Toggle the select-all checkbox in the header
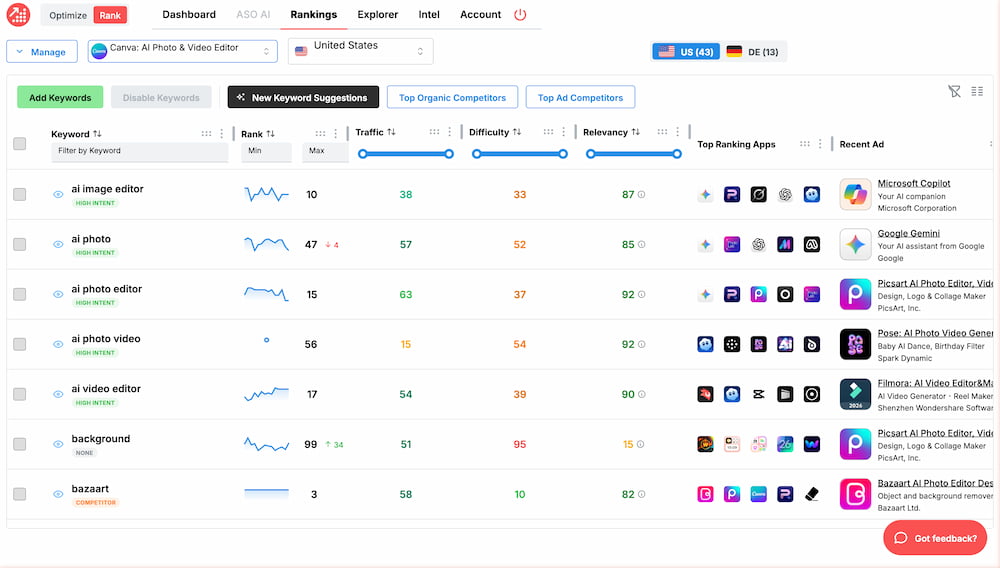 (x=20, y=143)
